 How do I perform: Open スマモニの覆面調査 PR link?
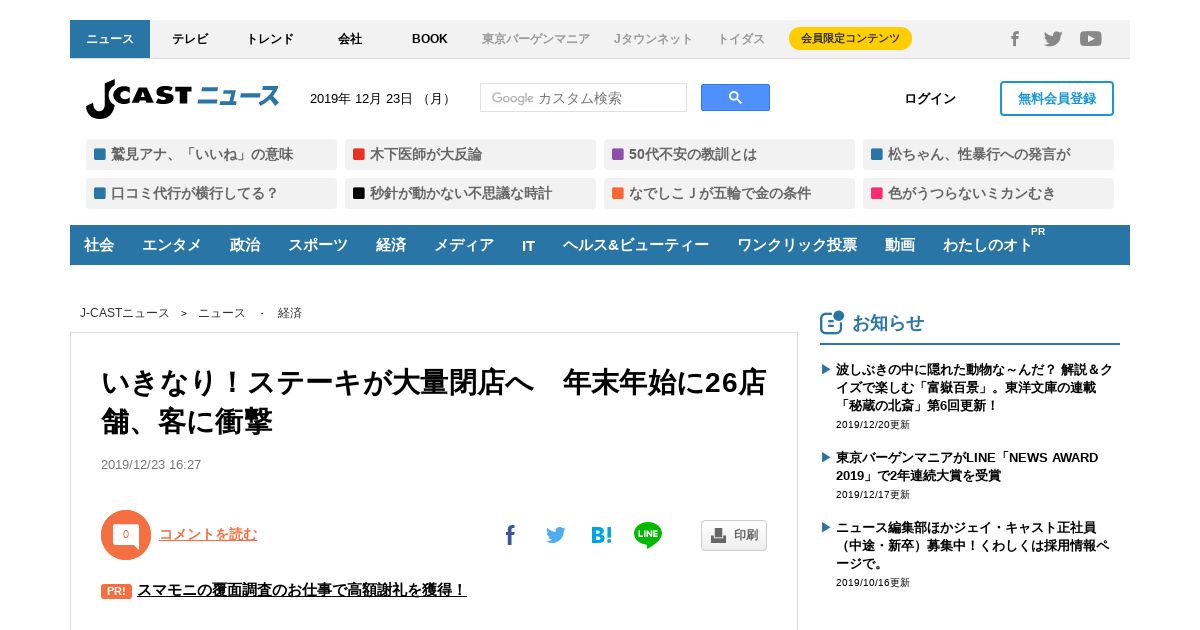[x=302, y=590]
